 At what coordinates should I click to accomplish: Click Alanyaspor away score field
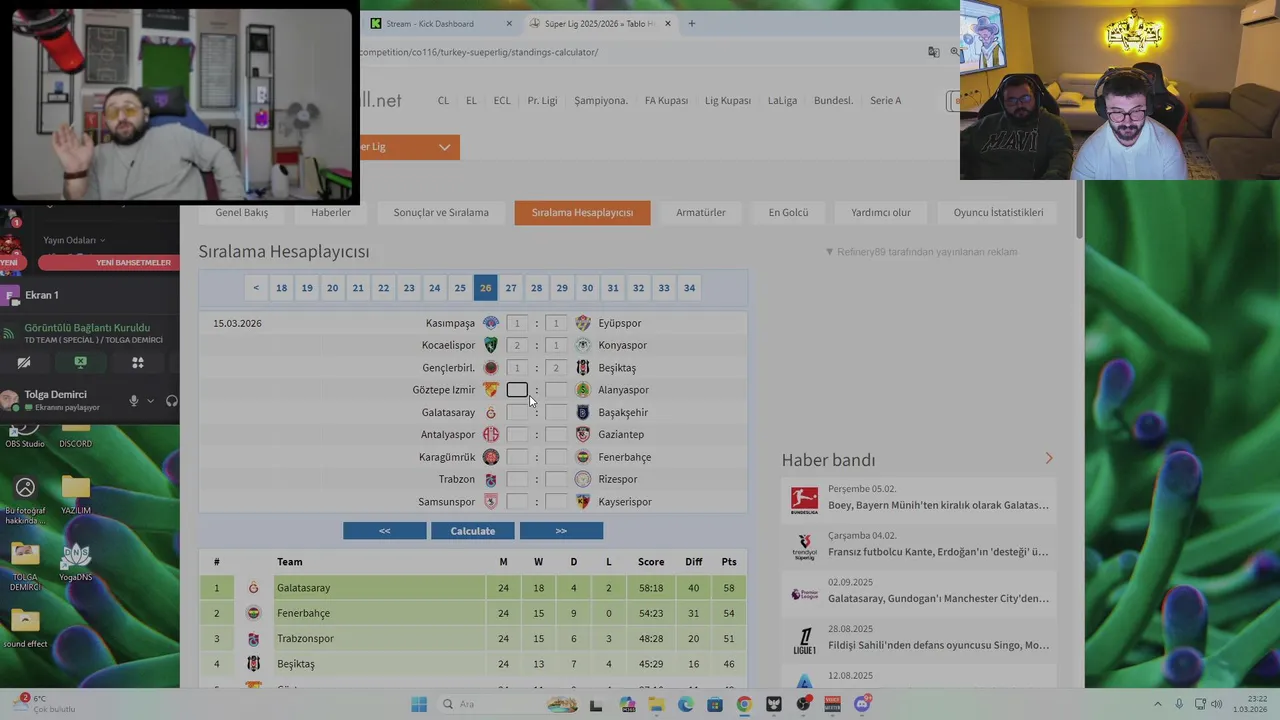[556, 390]
